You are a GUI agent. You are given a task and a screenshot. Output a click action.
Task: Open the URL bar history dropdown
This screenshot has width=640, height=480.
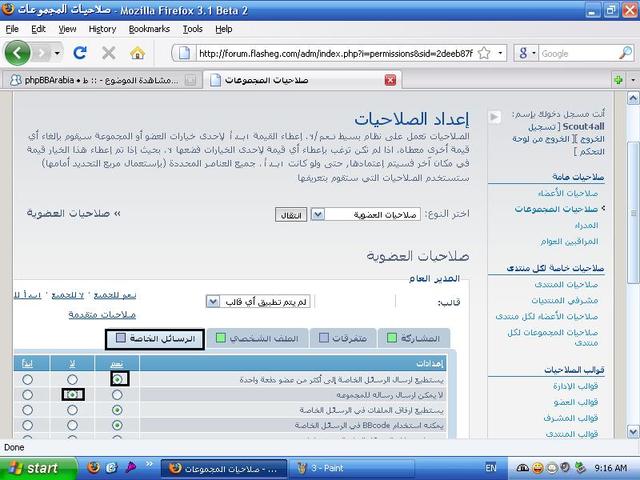[x=500, y=53]
